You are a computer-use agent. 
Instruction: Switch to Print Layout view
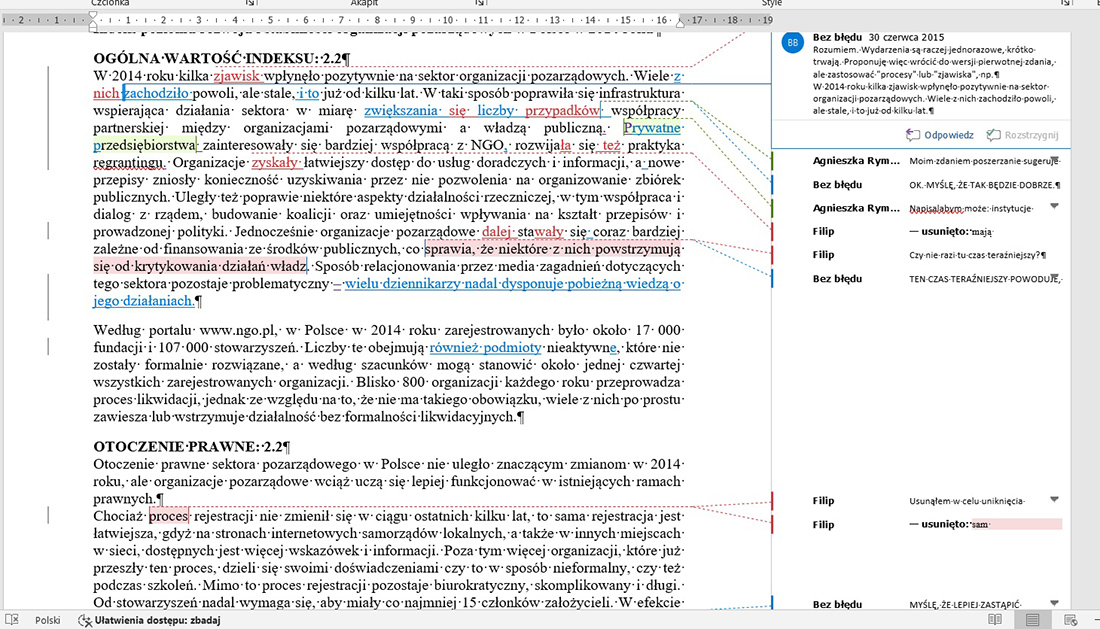pos(1033,620)
